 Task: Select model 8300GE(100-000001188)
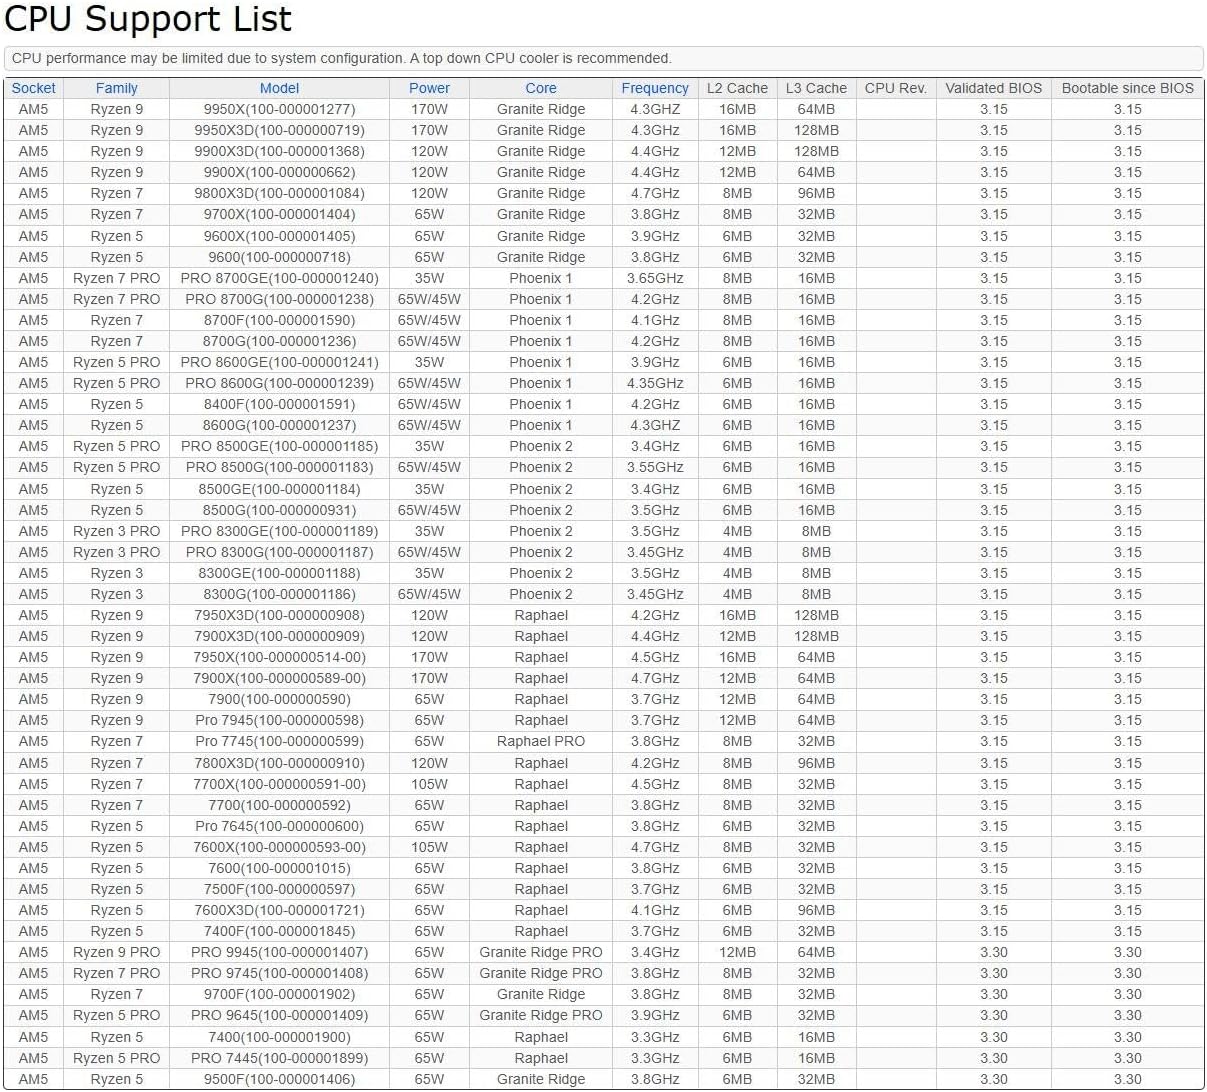coord(279,573)
